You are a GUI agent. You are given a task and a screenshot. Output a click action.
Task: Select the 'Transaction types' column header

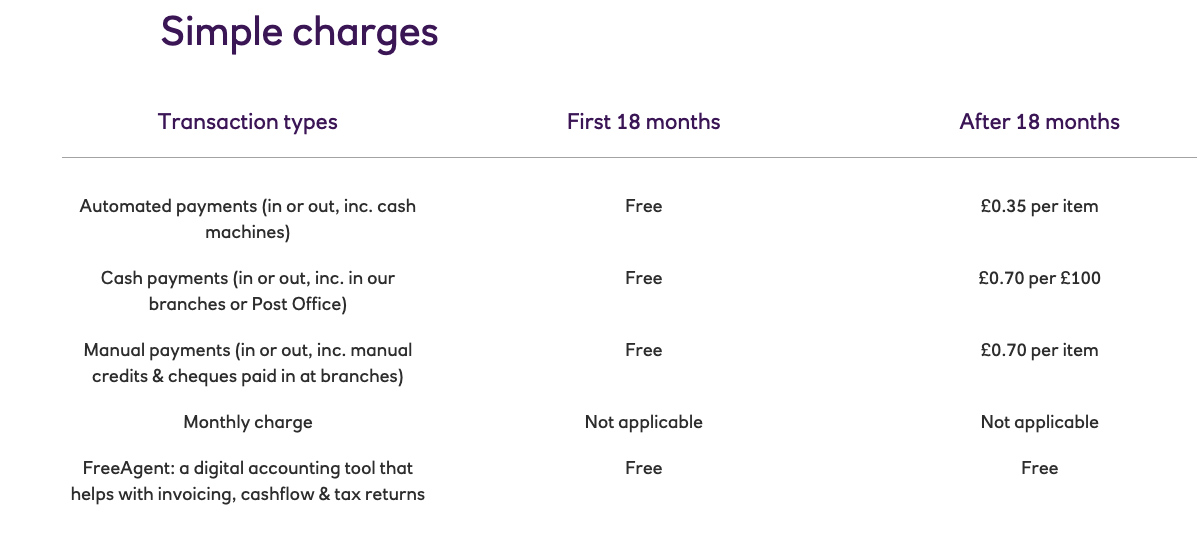(x=248, y=122)
